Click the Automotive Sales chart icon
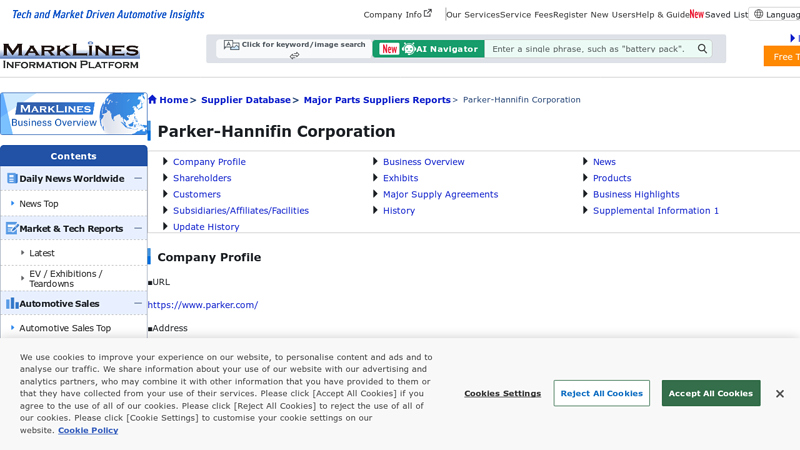This screenshot has width=800, height=450. coord(12,303)
